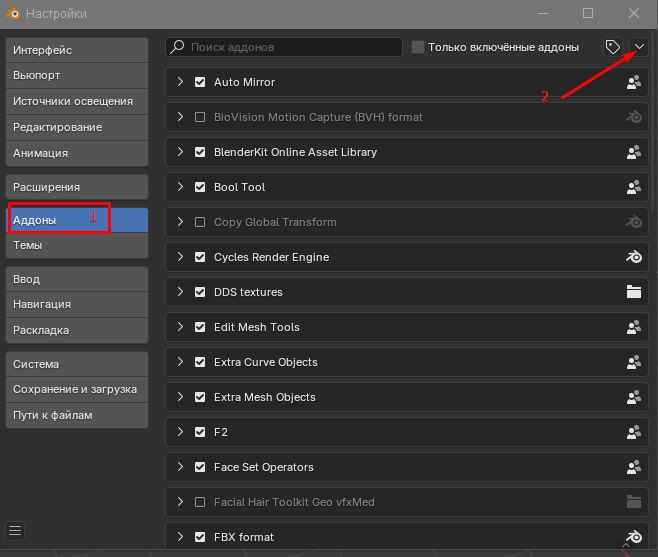Click the Blender icon on FBX format row

pyautogui.click(x=634, y=537)
